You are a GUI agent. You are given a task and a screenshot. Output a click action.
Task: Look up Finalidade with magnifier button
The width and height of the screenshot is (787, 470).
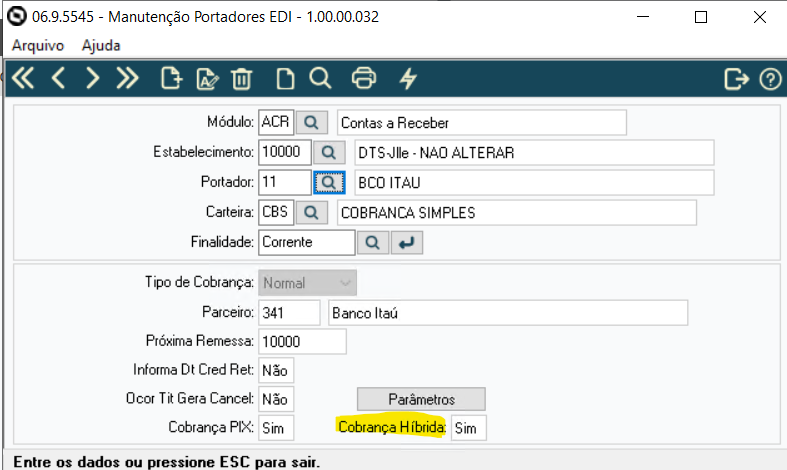pyautogui.click(x=372, y=243)
